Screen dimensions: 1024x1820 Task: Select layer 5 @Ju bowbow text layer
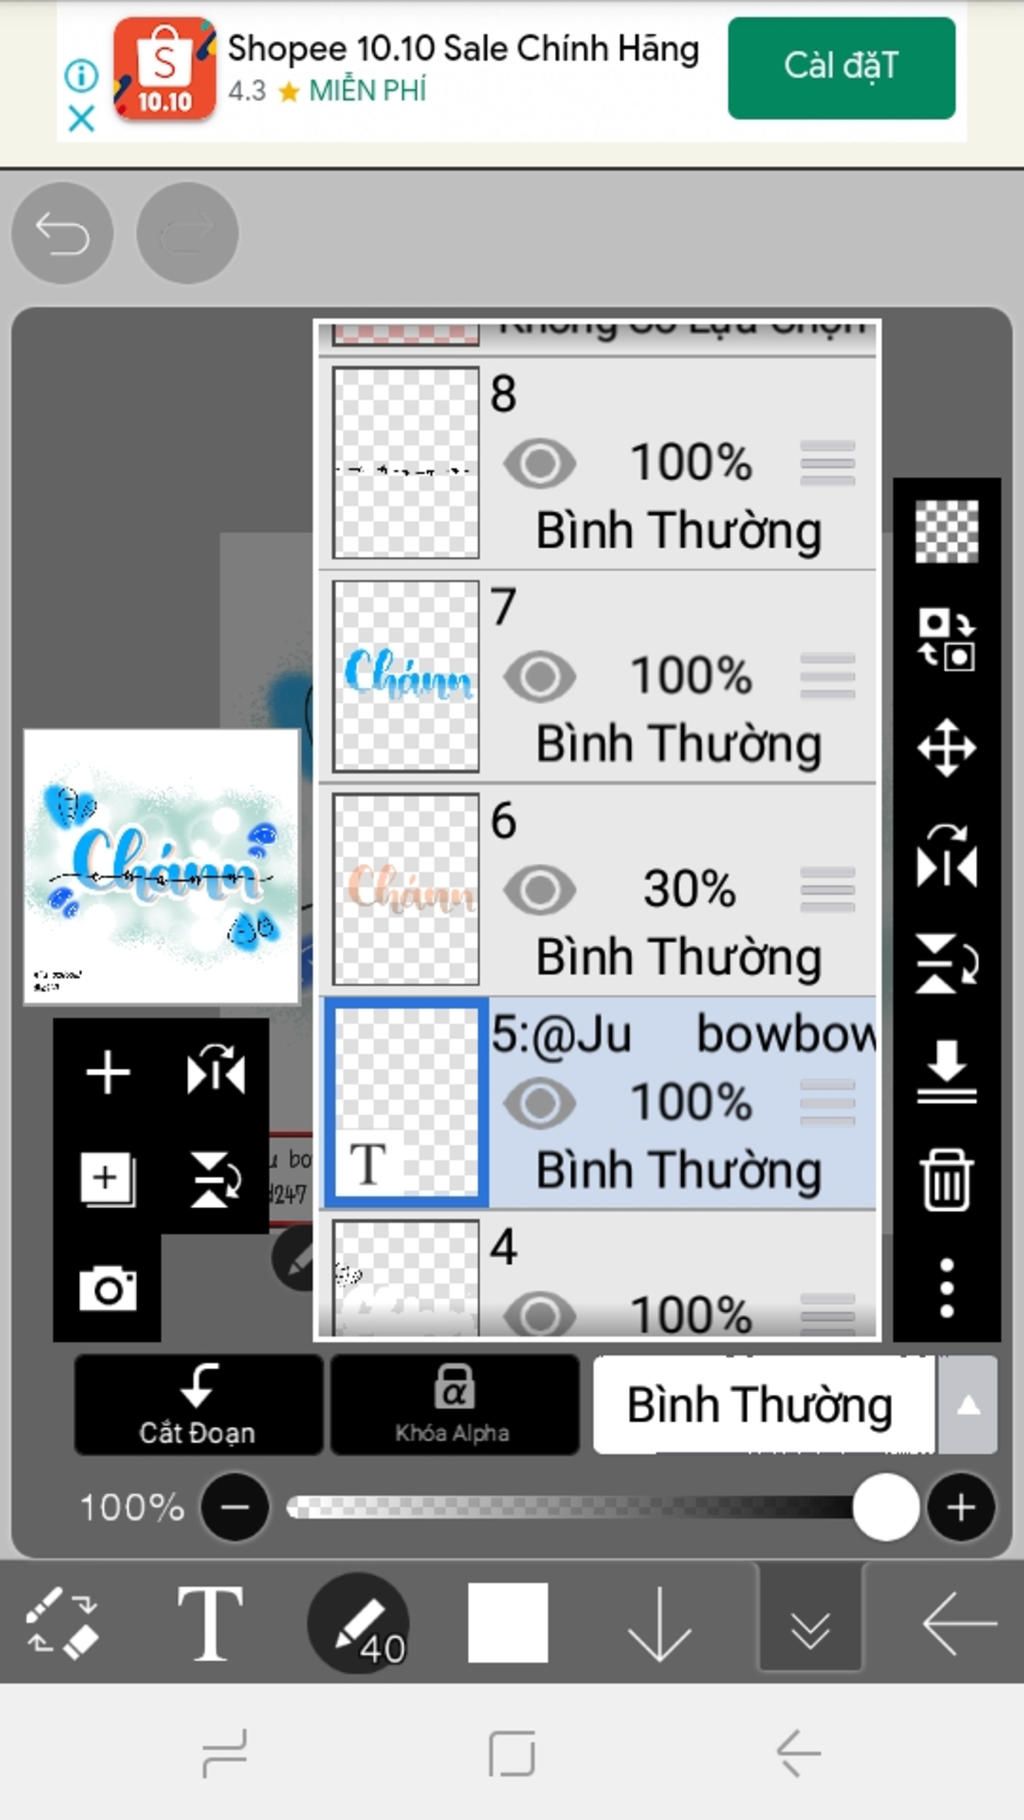[598, 1102]
